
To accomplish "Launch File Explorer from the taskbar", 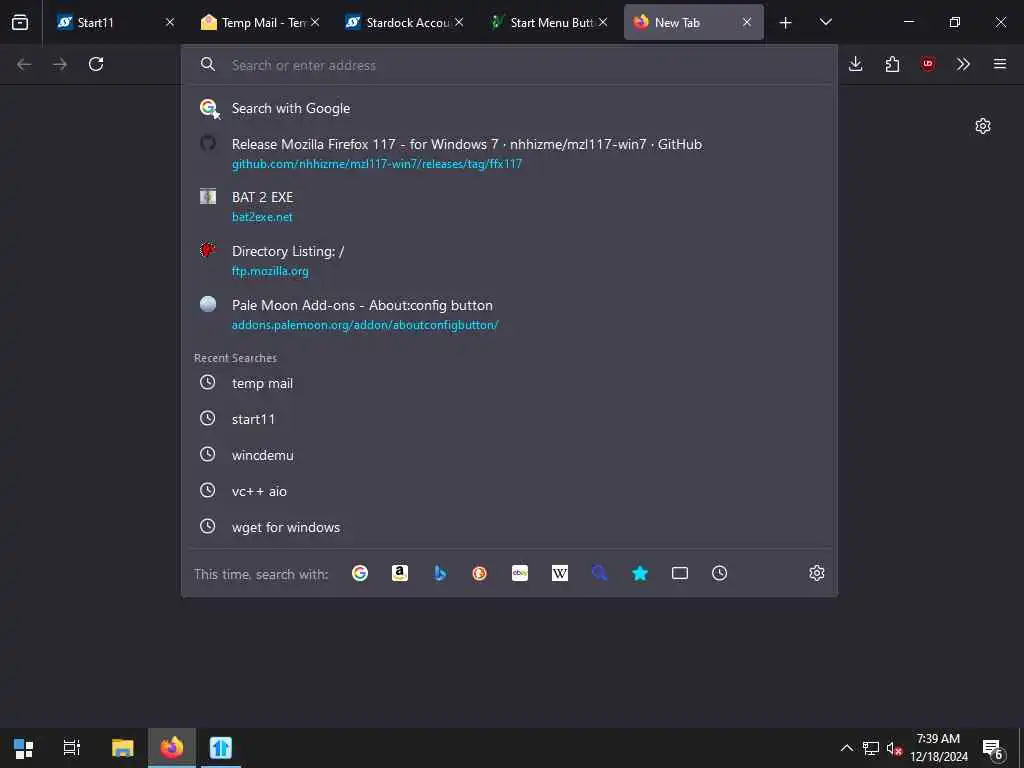I will coord(122,748).
